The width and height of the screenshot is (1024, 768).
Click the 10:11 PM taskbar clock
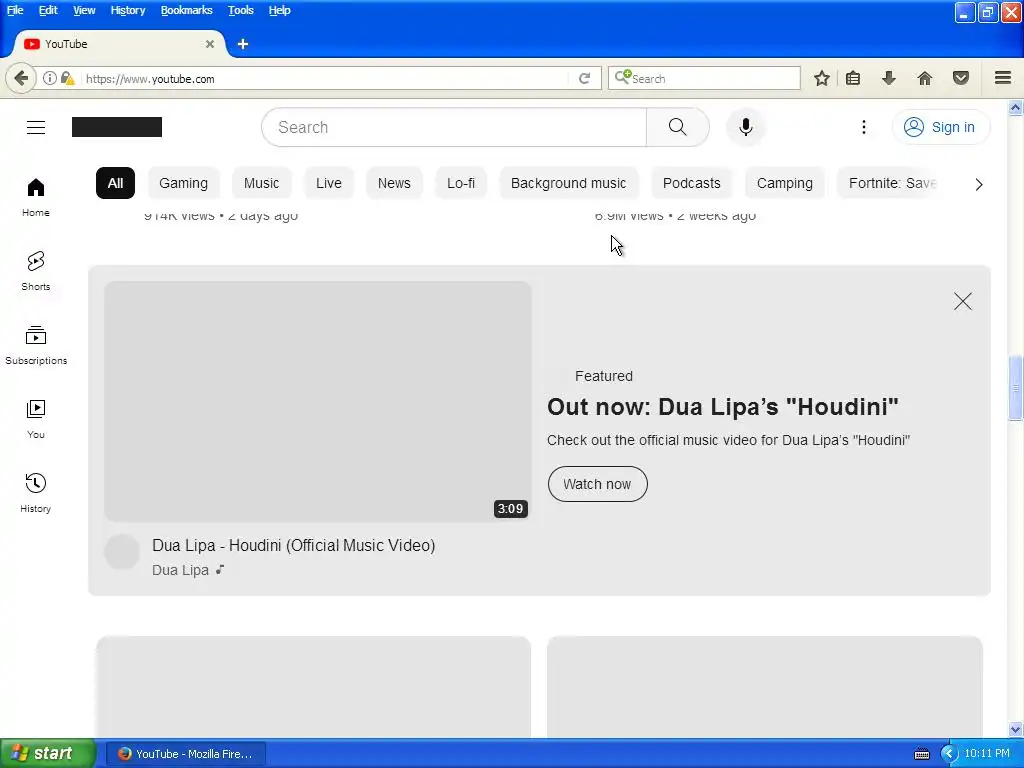pos(986,754)
